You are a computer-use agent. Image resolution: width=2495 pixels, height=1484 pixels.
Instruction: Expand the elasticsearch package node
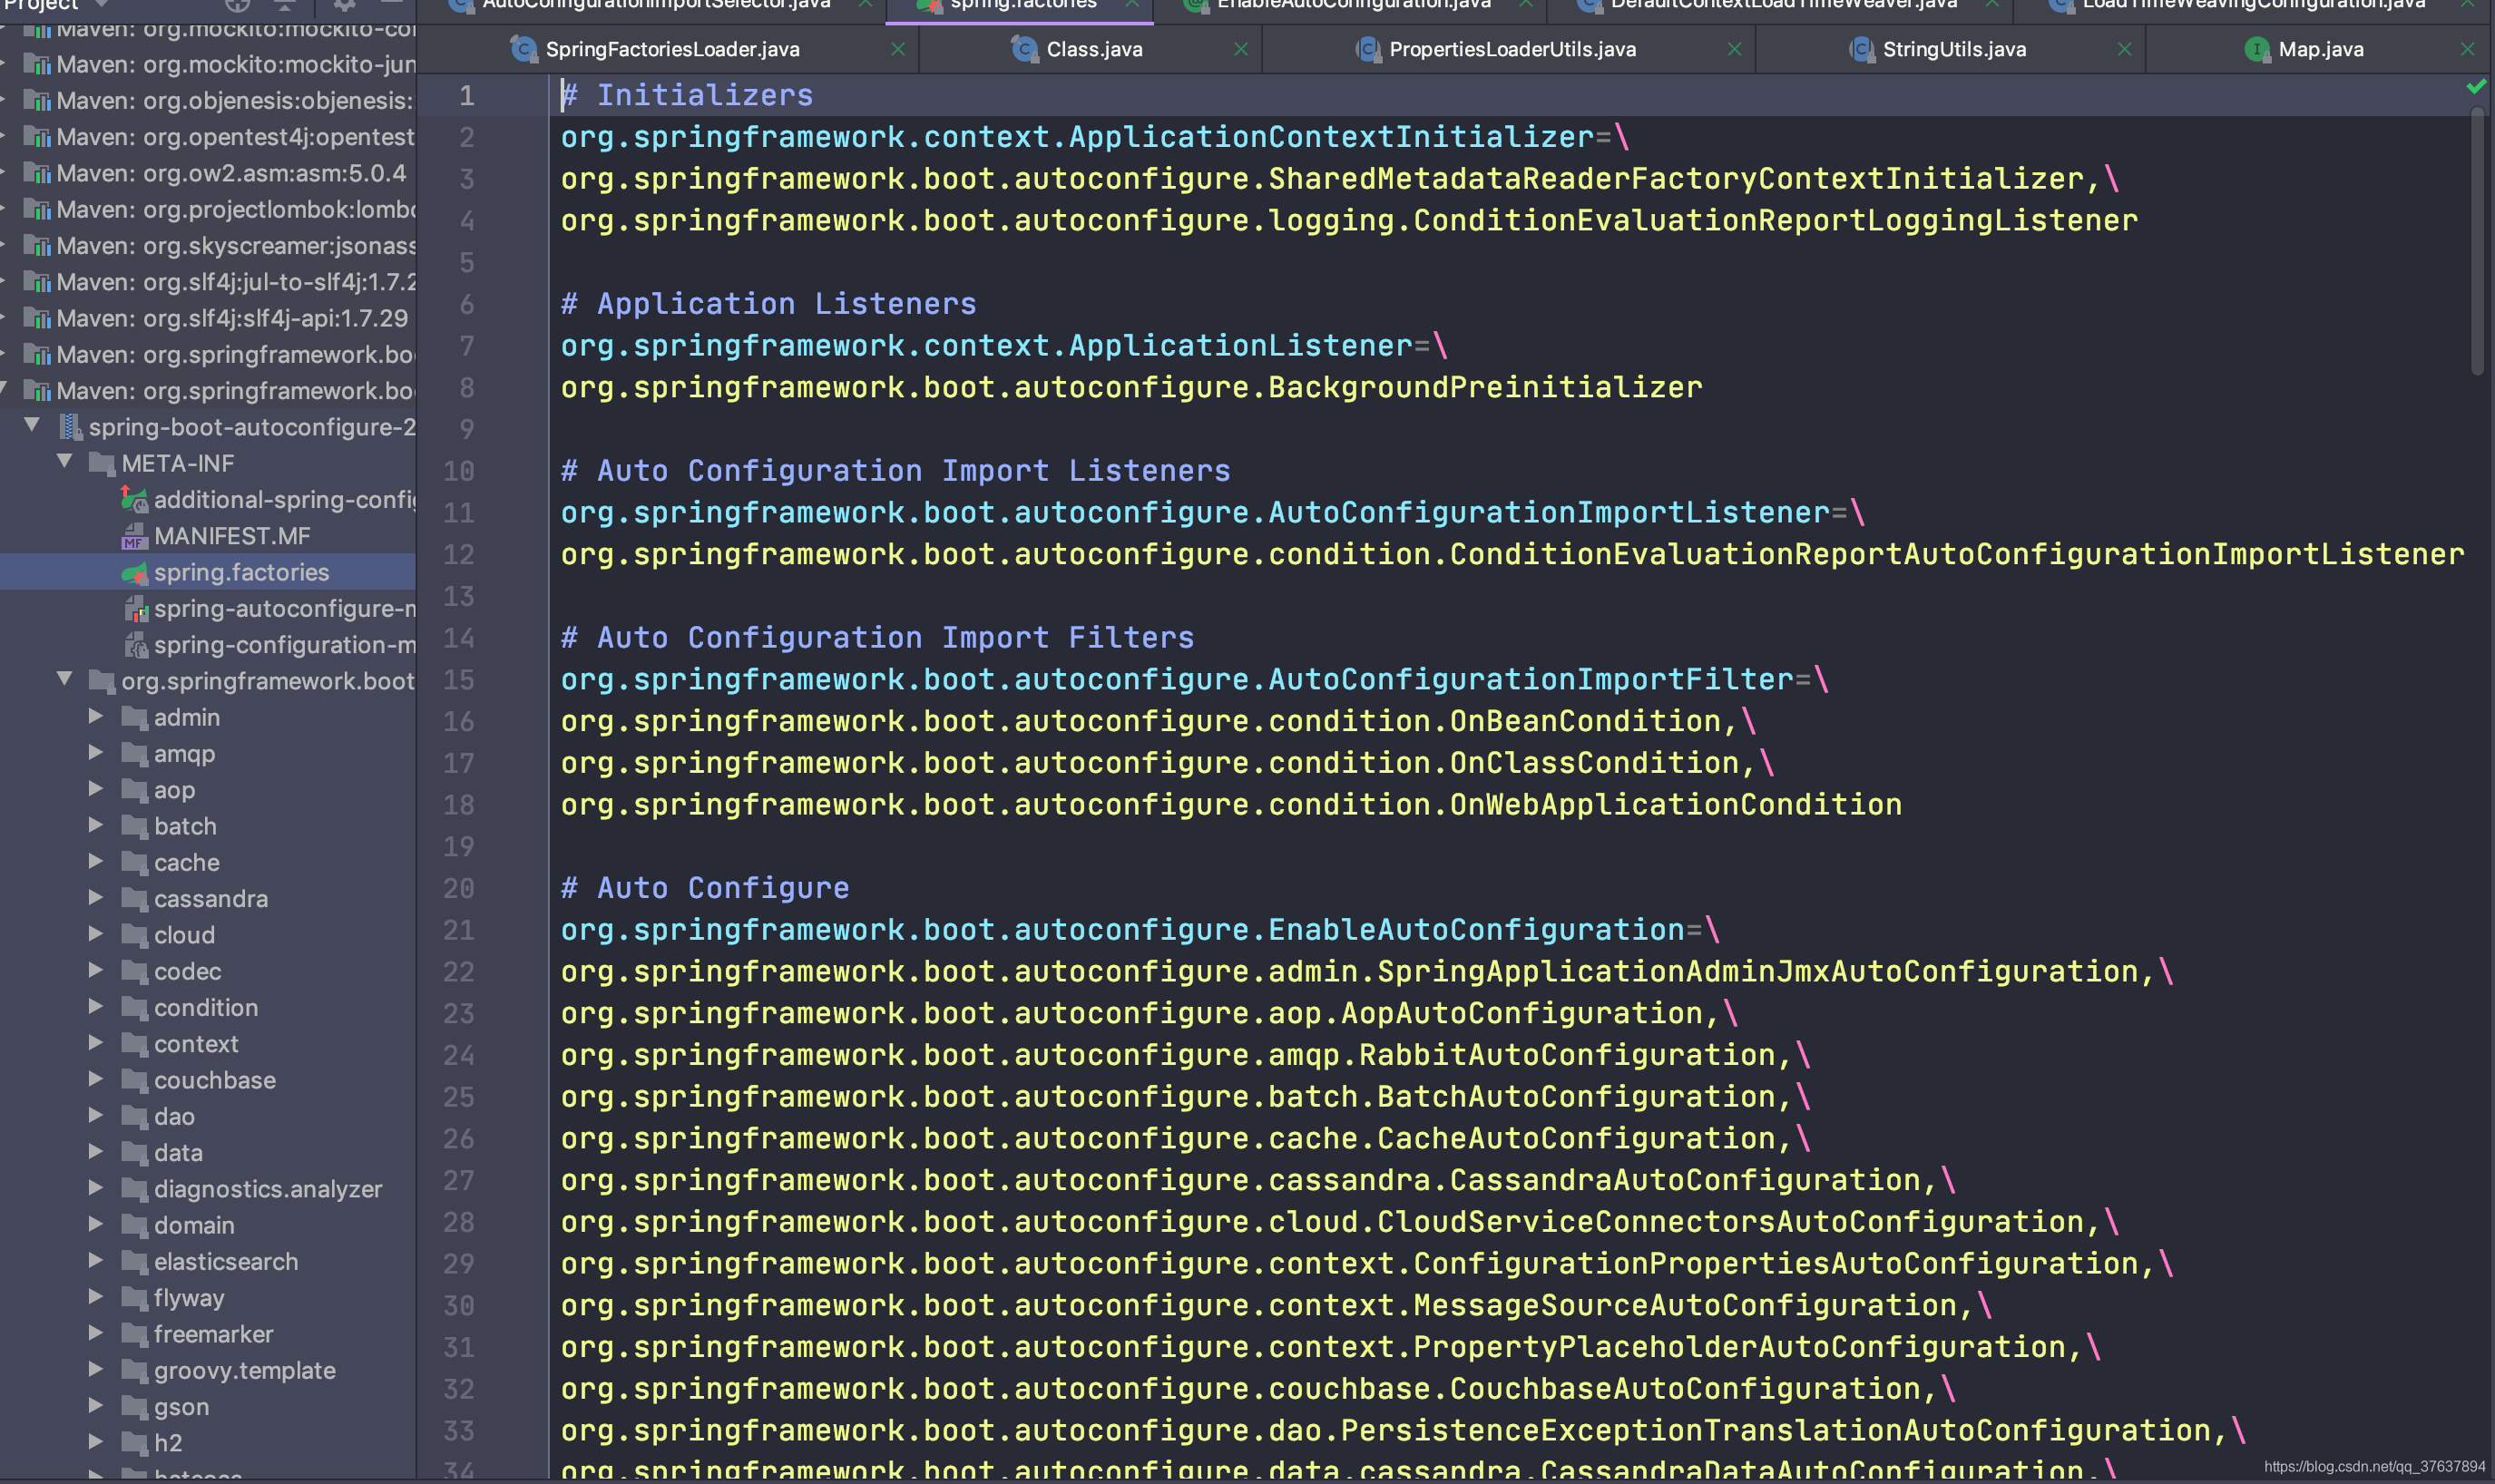tap(96, 1260)
